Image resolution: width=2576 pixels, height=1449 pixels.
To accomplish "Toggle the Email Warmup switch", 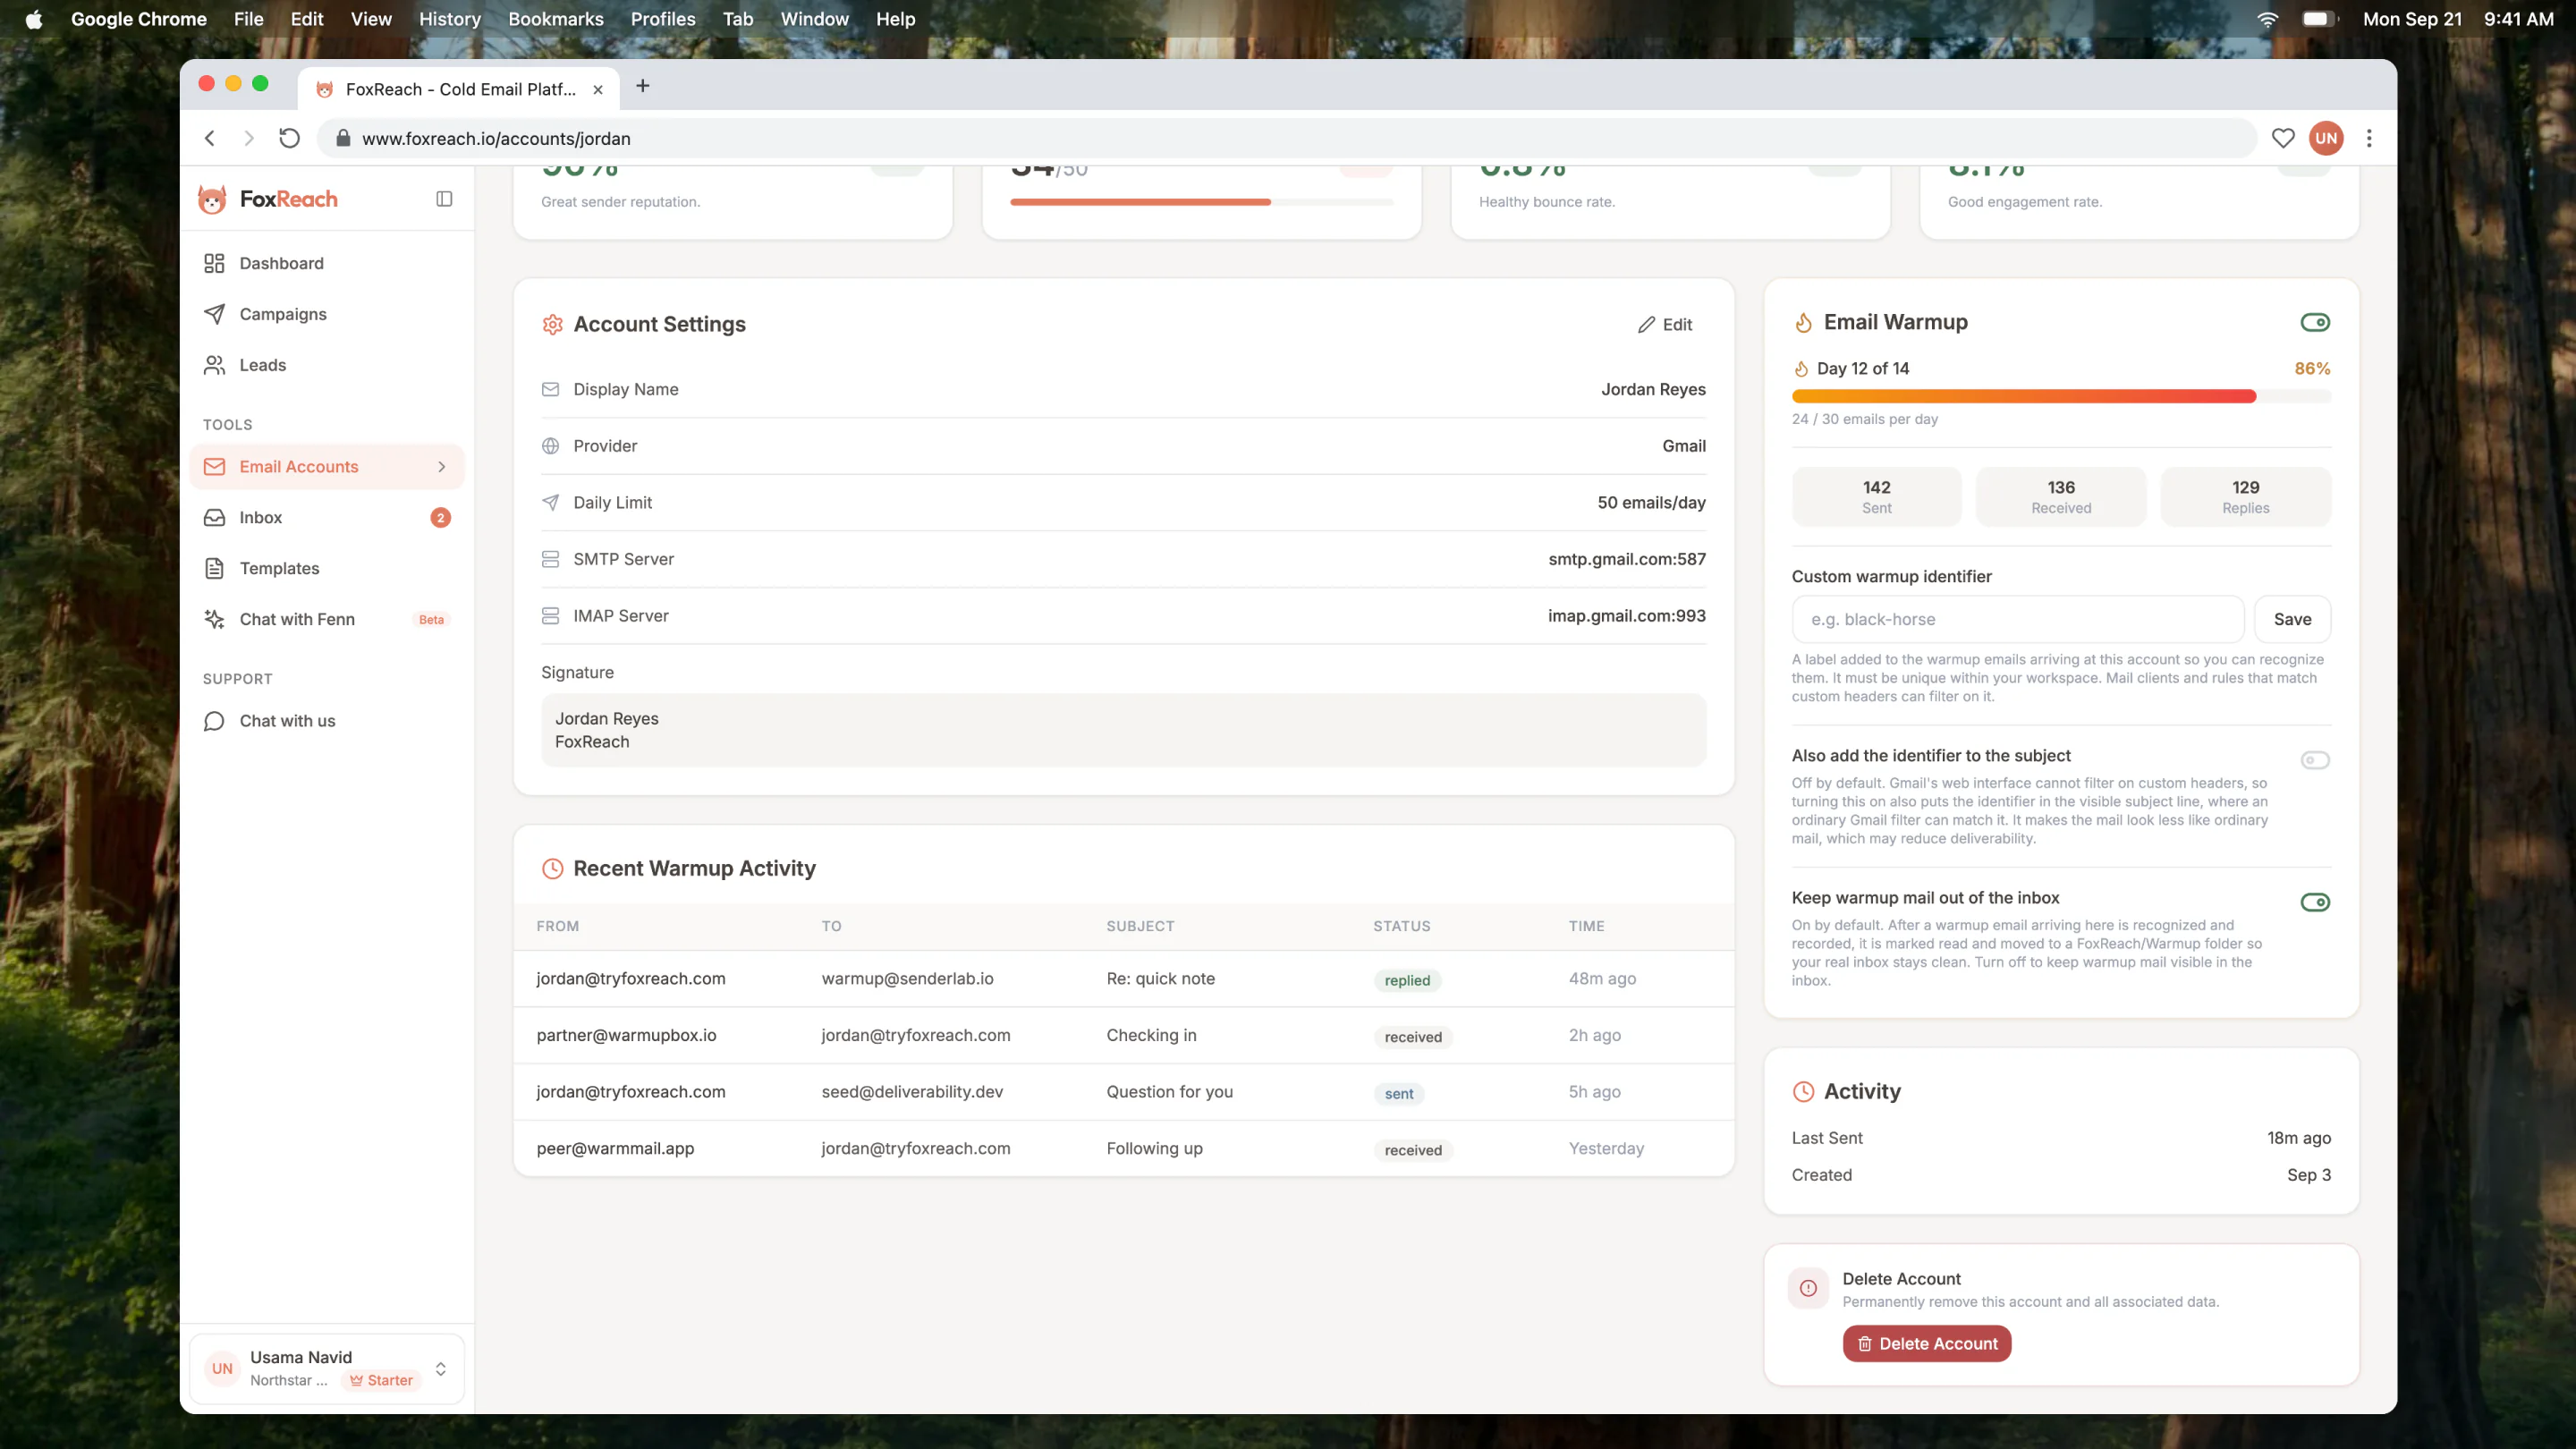I will 2315,322.
